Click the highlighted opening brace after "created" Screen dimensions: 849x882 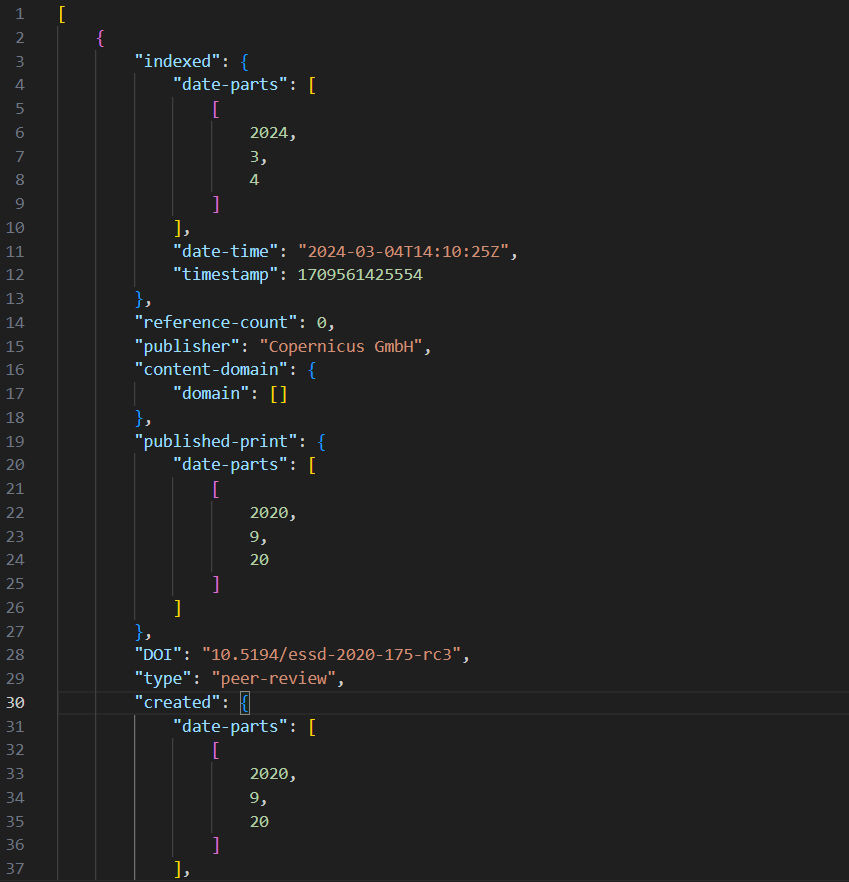click(245, 703)
